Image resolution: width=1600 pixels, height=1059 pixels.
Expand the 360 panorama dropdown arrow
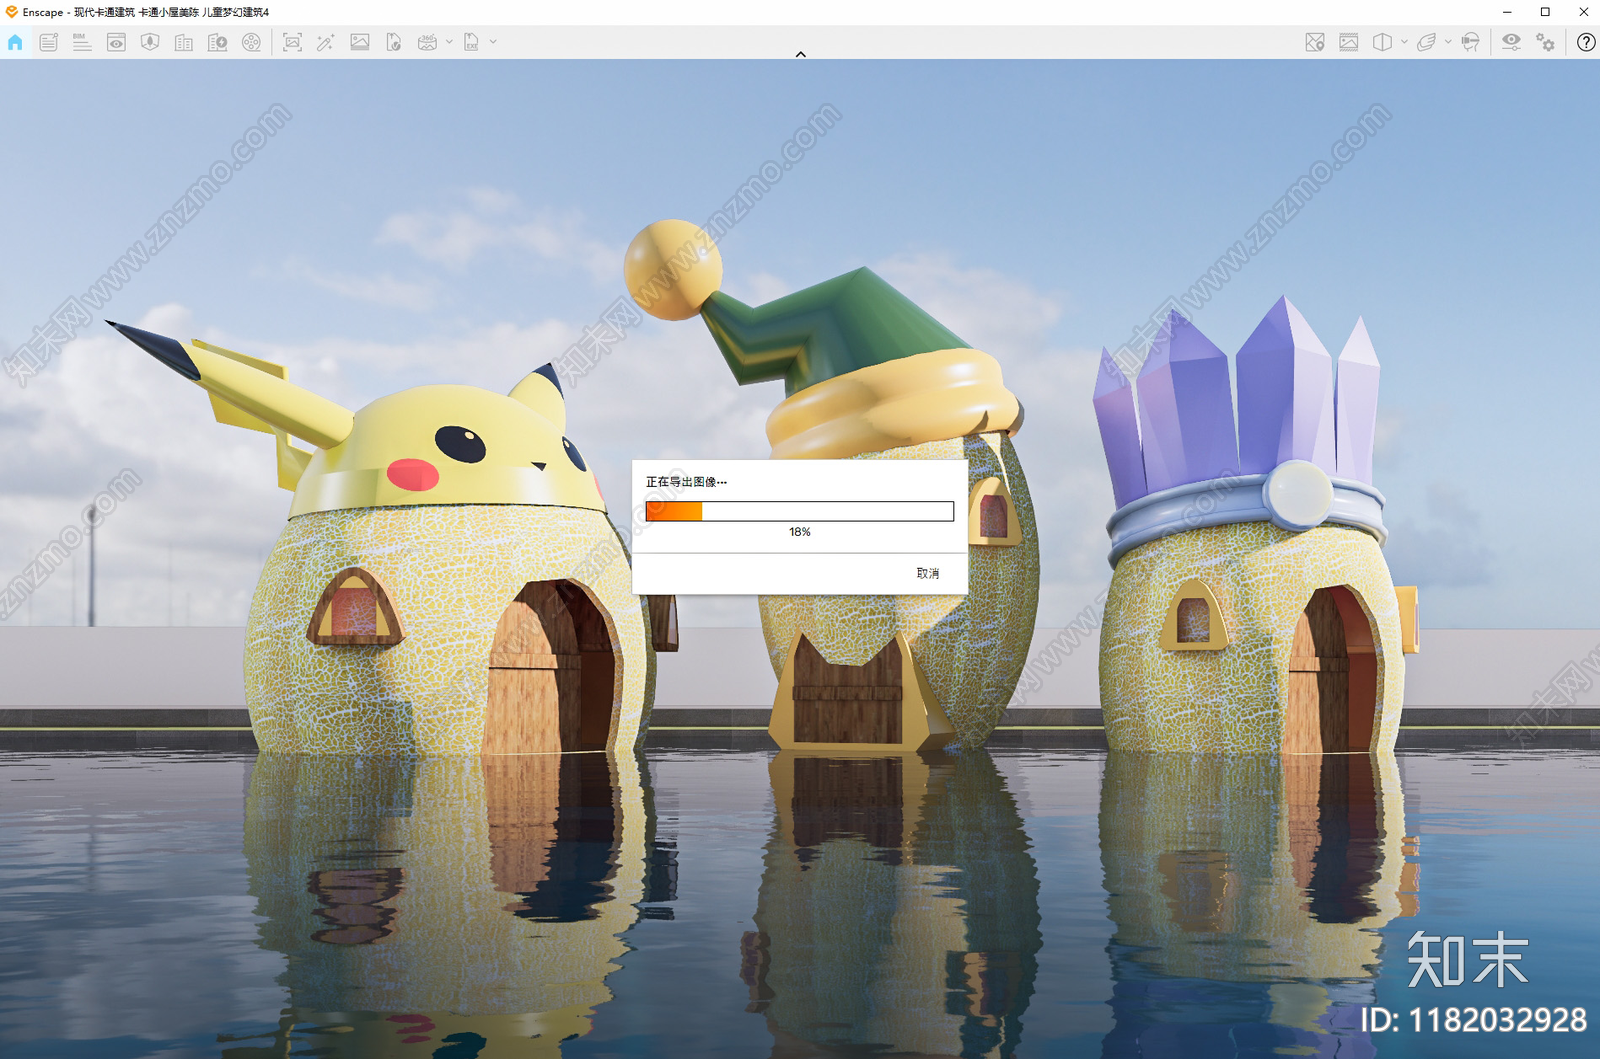(x=449, y=42)
